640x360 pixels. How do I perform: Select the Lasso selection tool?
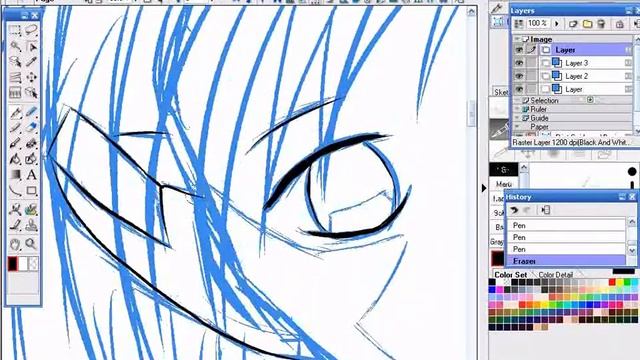tap(31, 31)
